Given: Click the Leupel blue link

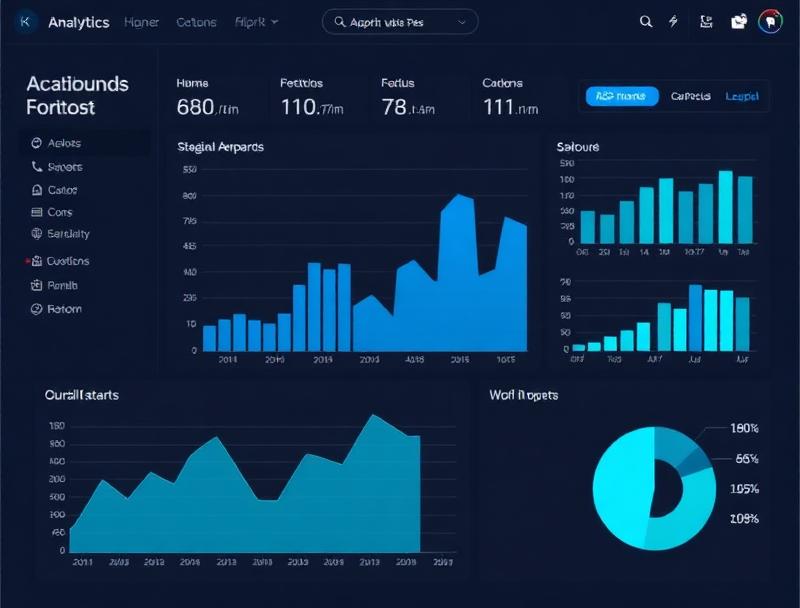Looking at the screenshot, I should (742, 96).
